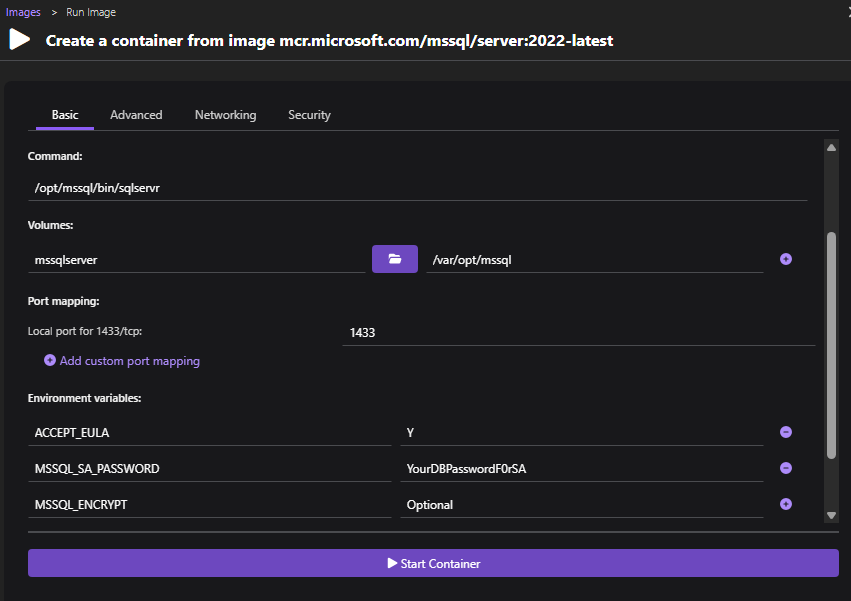Switch back to the Basic tab
The image size is (851, 601).
[x=64, y=114]
